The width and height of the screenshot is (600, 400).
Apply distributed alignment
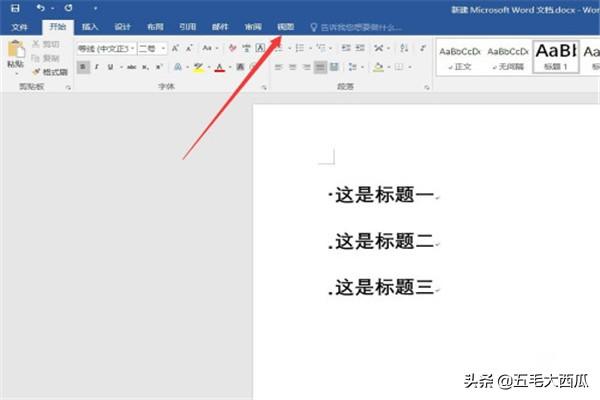[334, 67]
